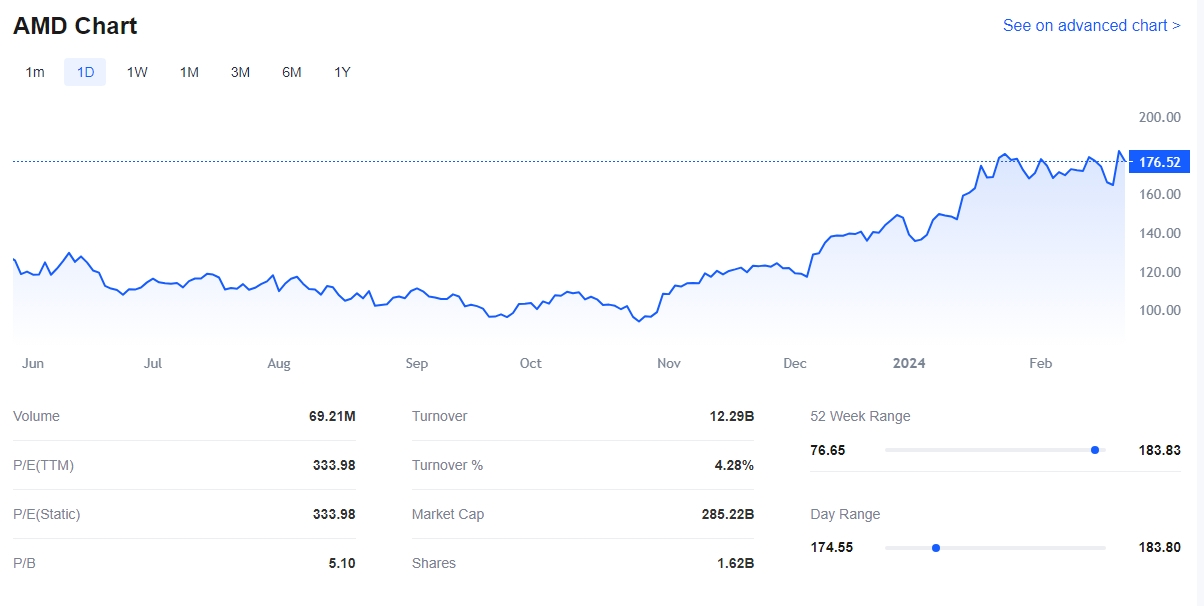Select the 1M chart interval

(189, 72)
